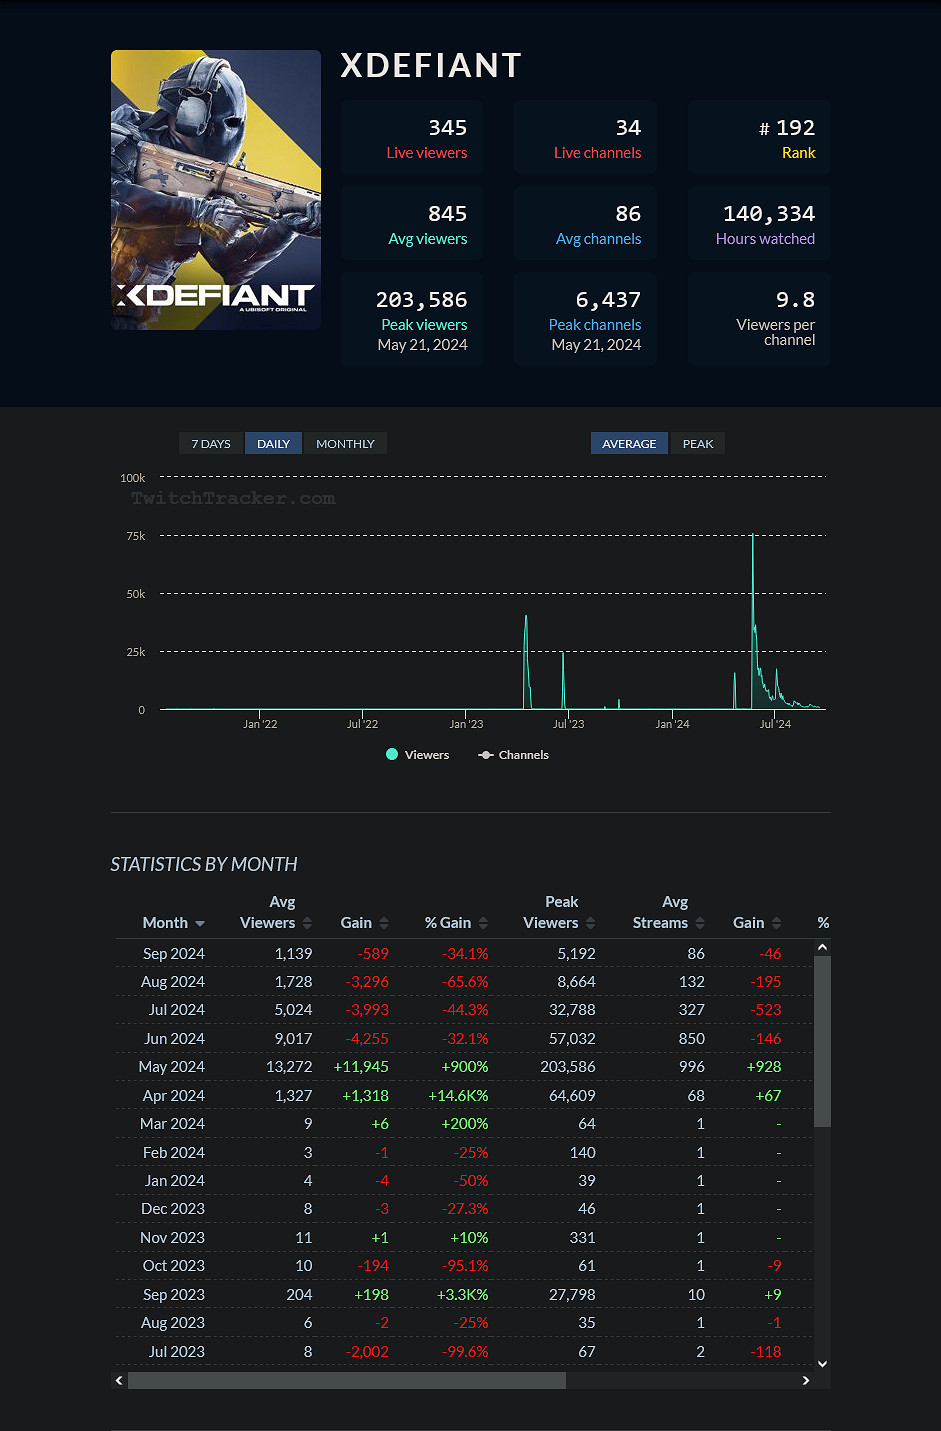Switch chart to Peak mode
The height and width of the screenshot is (1431, 941).
point(697,444)
